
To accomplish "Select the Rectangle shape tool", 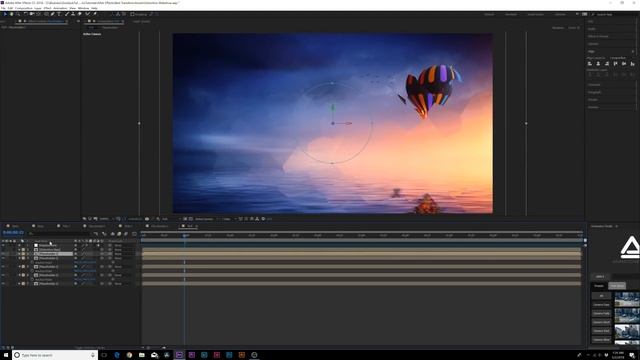I will [46, 14].
